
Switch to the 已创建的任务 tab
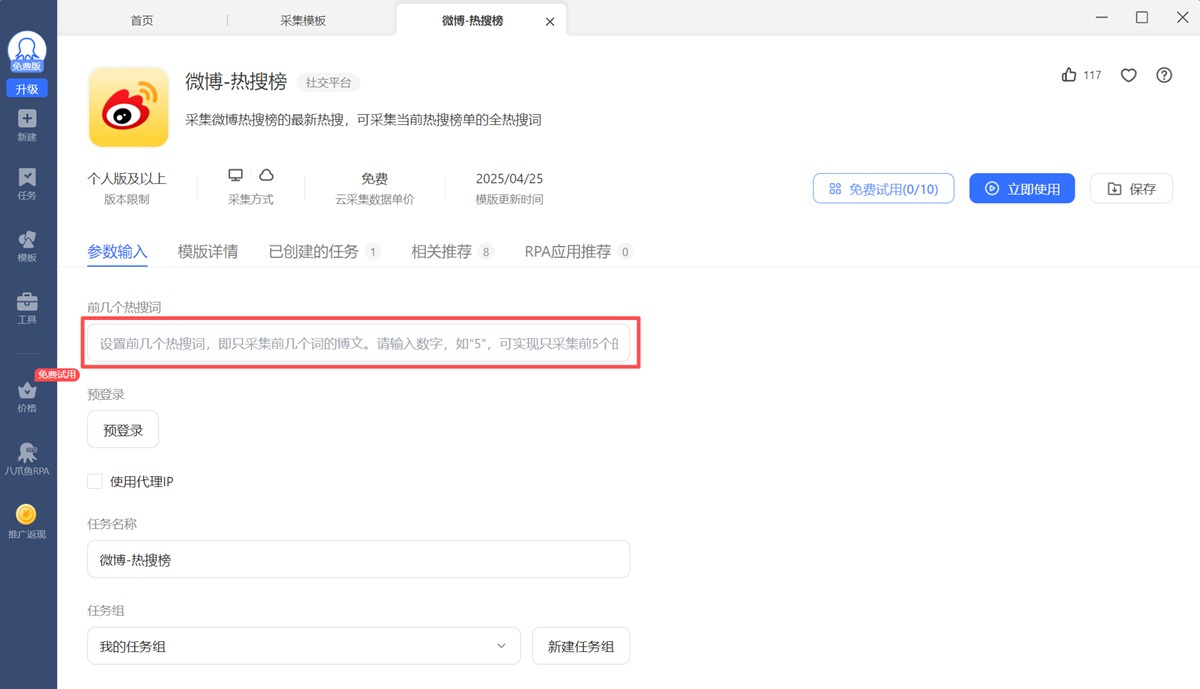pyautogui.click(x=313, y=252)
